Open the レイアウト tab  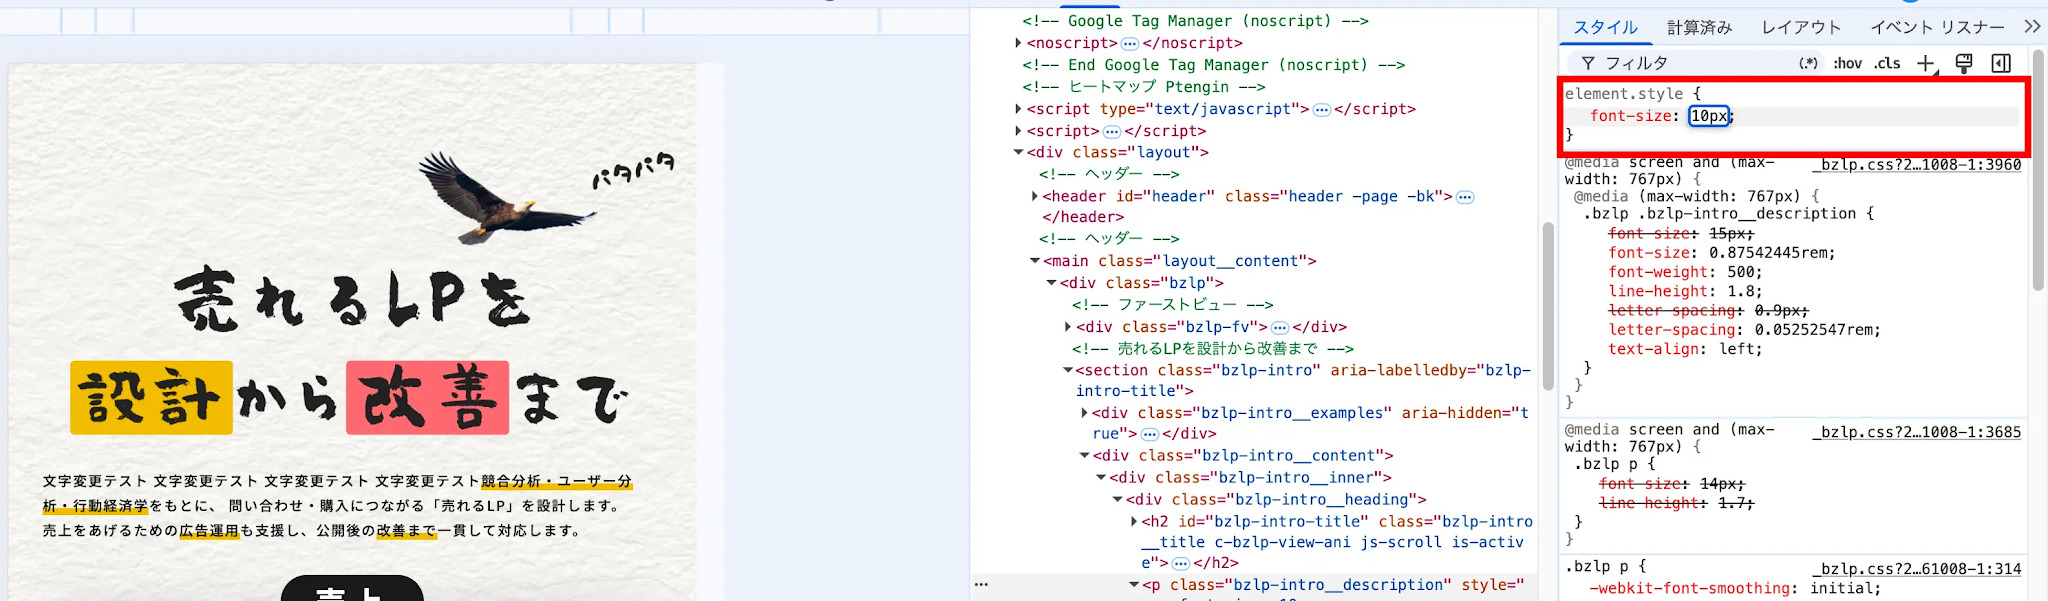[1801, 27]
